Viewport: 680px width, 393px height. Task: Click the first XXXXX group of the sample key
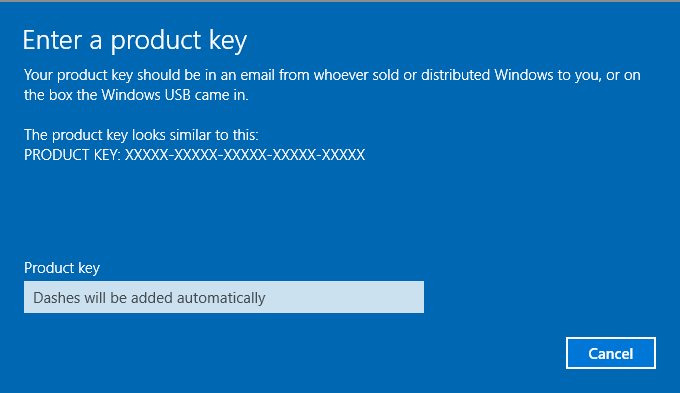click(147, 155)
